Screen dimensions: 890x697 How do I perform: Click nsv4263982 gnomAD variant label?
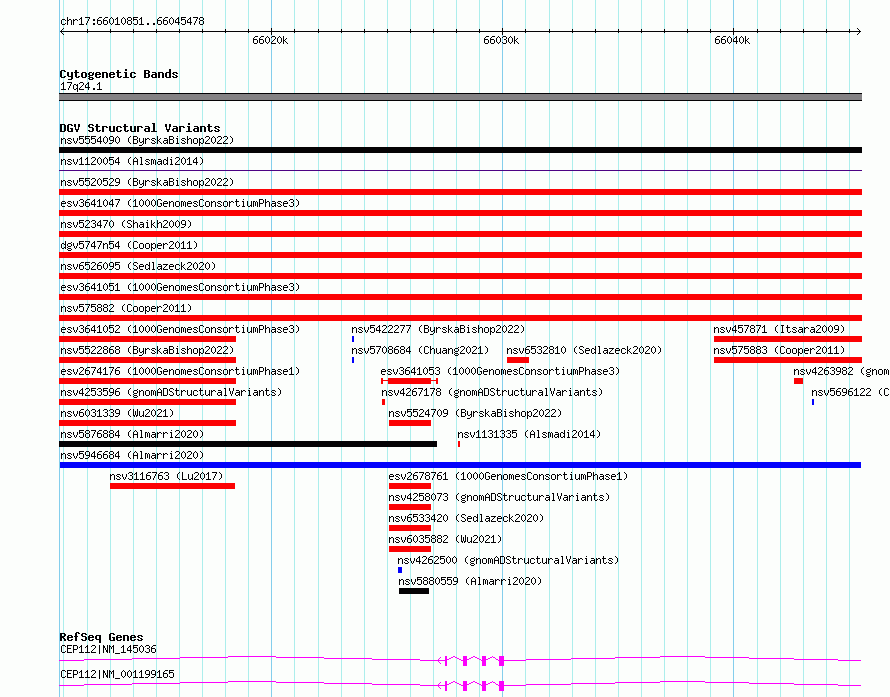click(841, 371)
